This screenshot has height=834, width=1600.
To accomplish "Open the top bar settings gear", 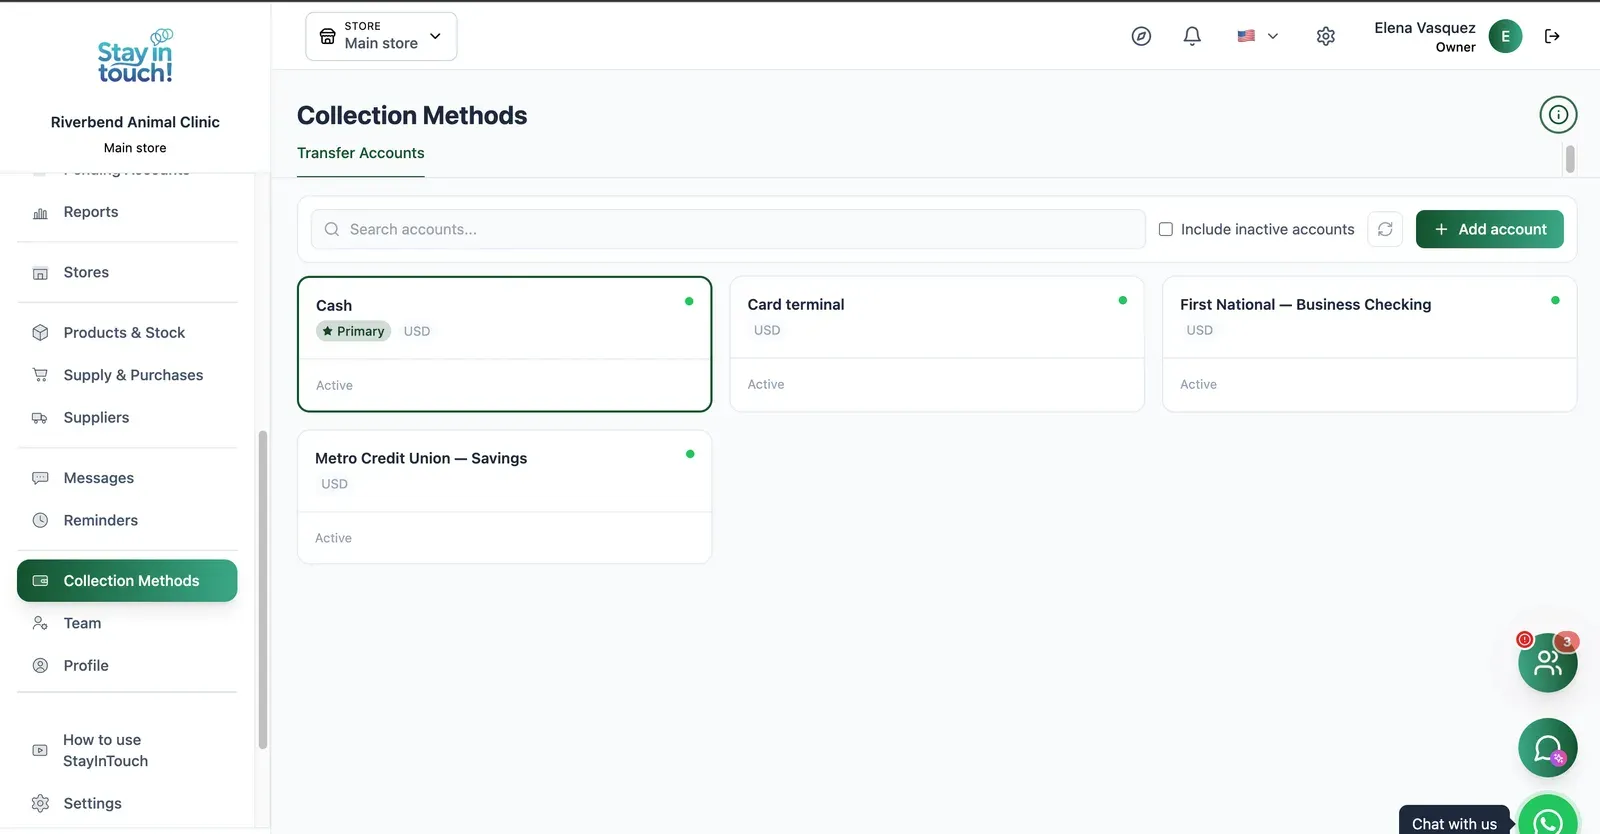I will [x=1326, y=36].
